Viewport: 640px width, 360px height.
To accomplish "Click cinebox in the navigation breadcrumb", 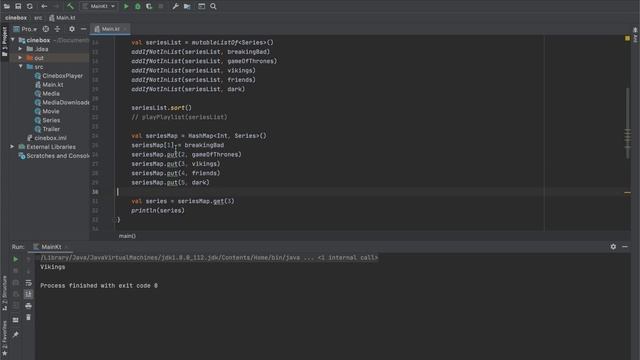I will [x=16, y=18].
